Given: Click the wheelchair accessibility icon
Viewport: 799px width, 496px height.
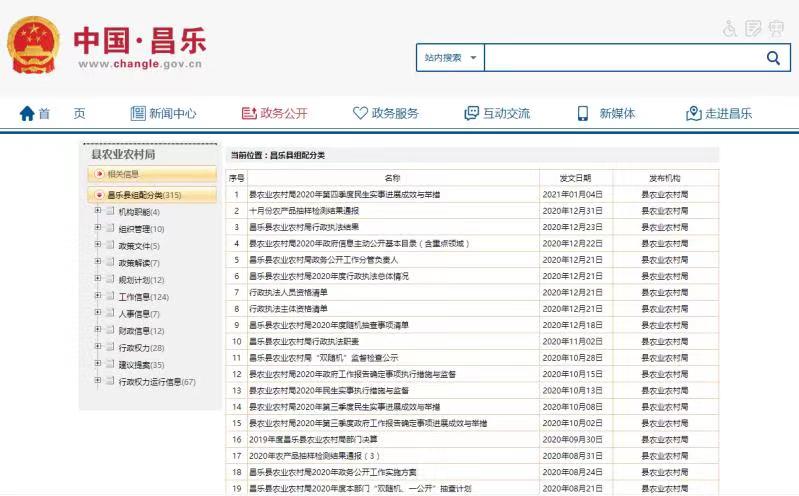Looking at the screenshot, I should click(x=731, y=28).
